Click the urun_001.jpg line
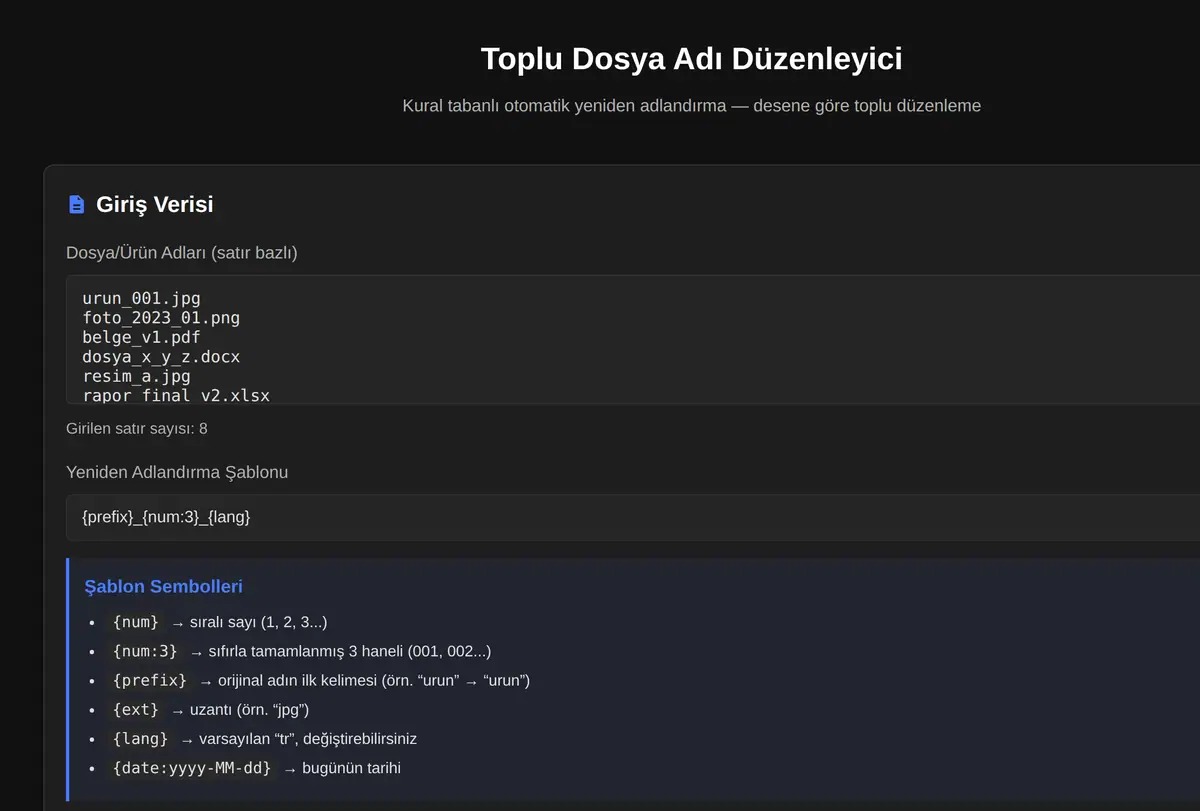Screen dimensions: 1200x811 tap(141, 298)
